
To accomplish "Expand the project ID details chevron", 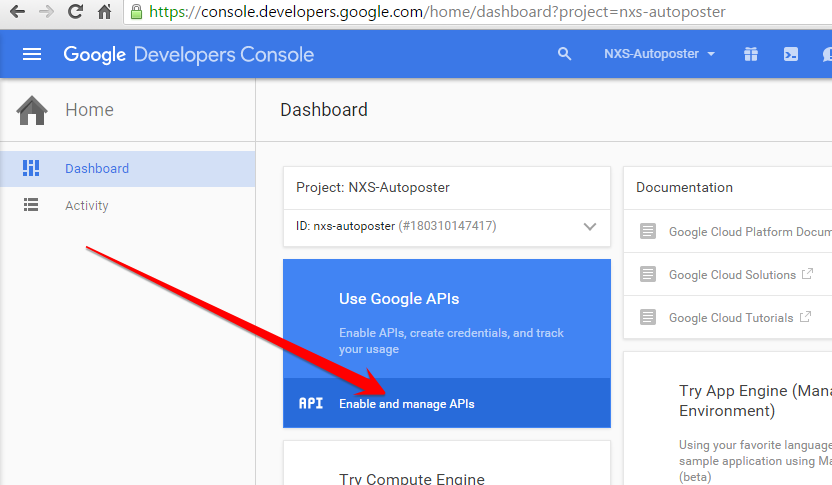I will (x=590, y=227).
